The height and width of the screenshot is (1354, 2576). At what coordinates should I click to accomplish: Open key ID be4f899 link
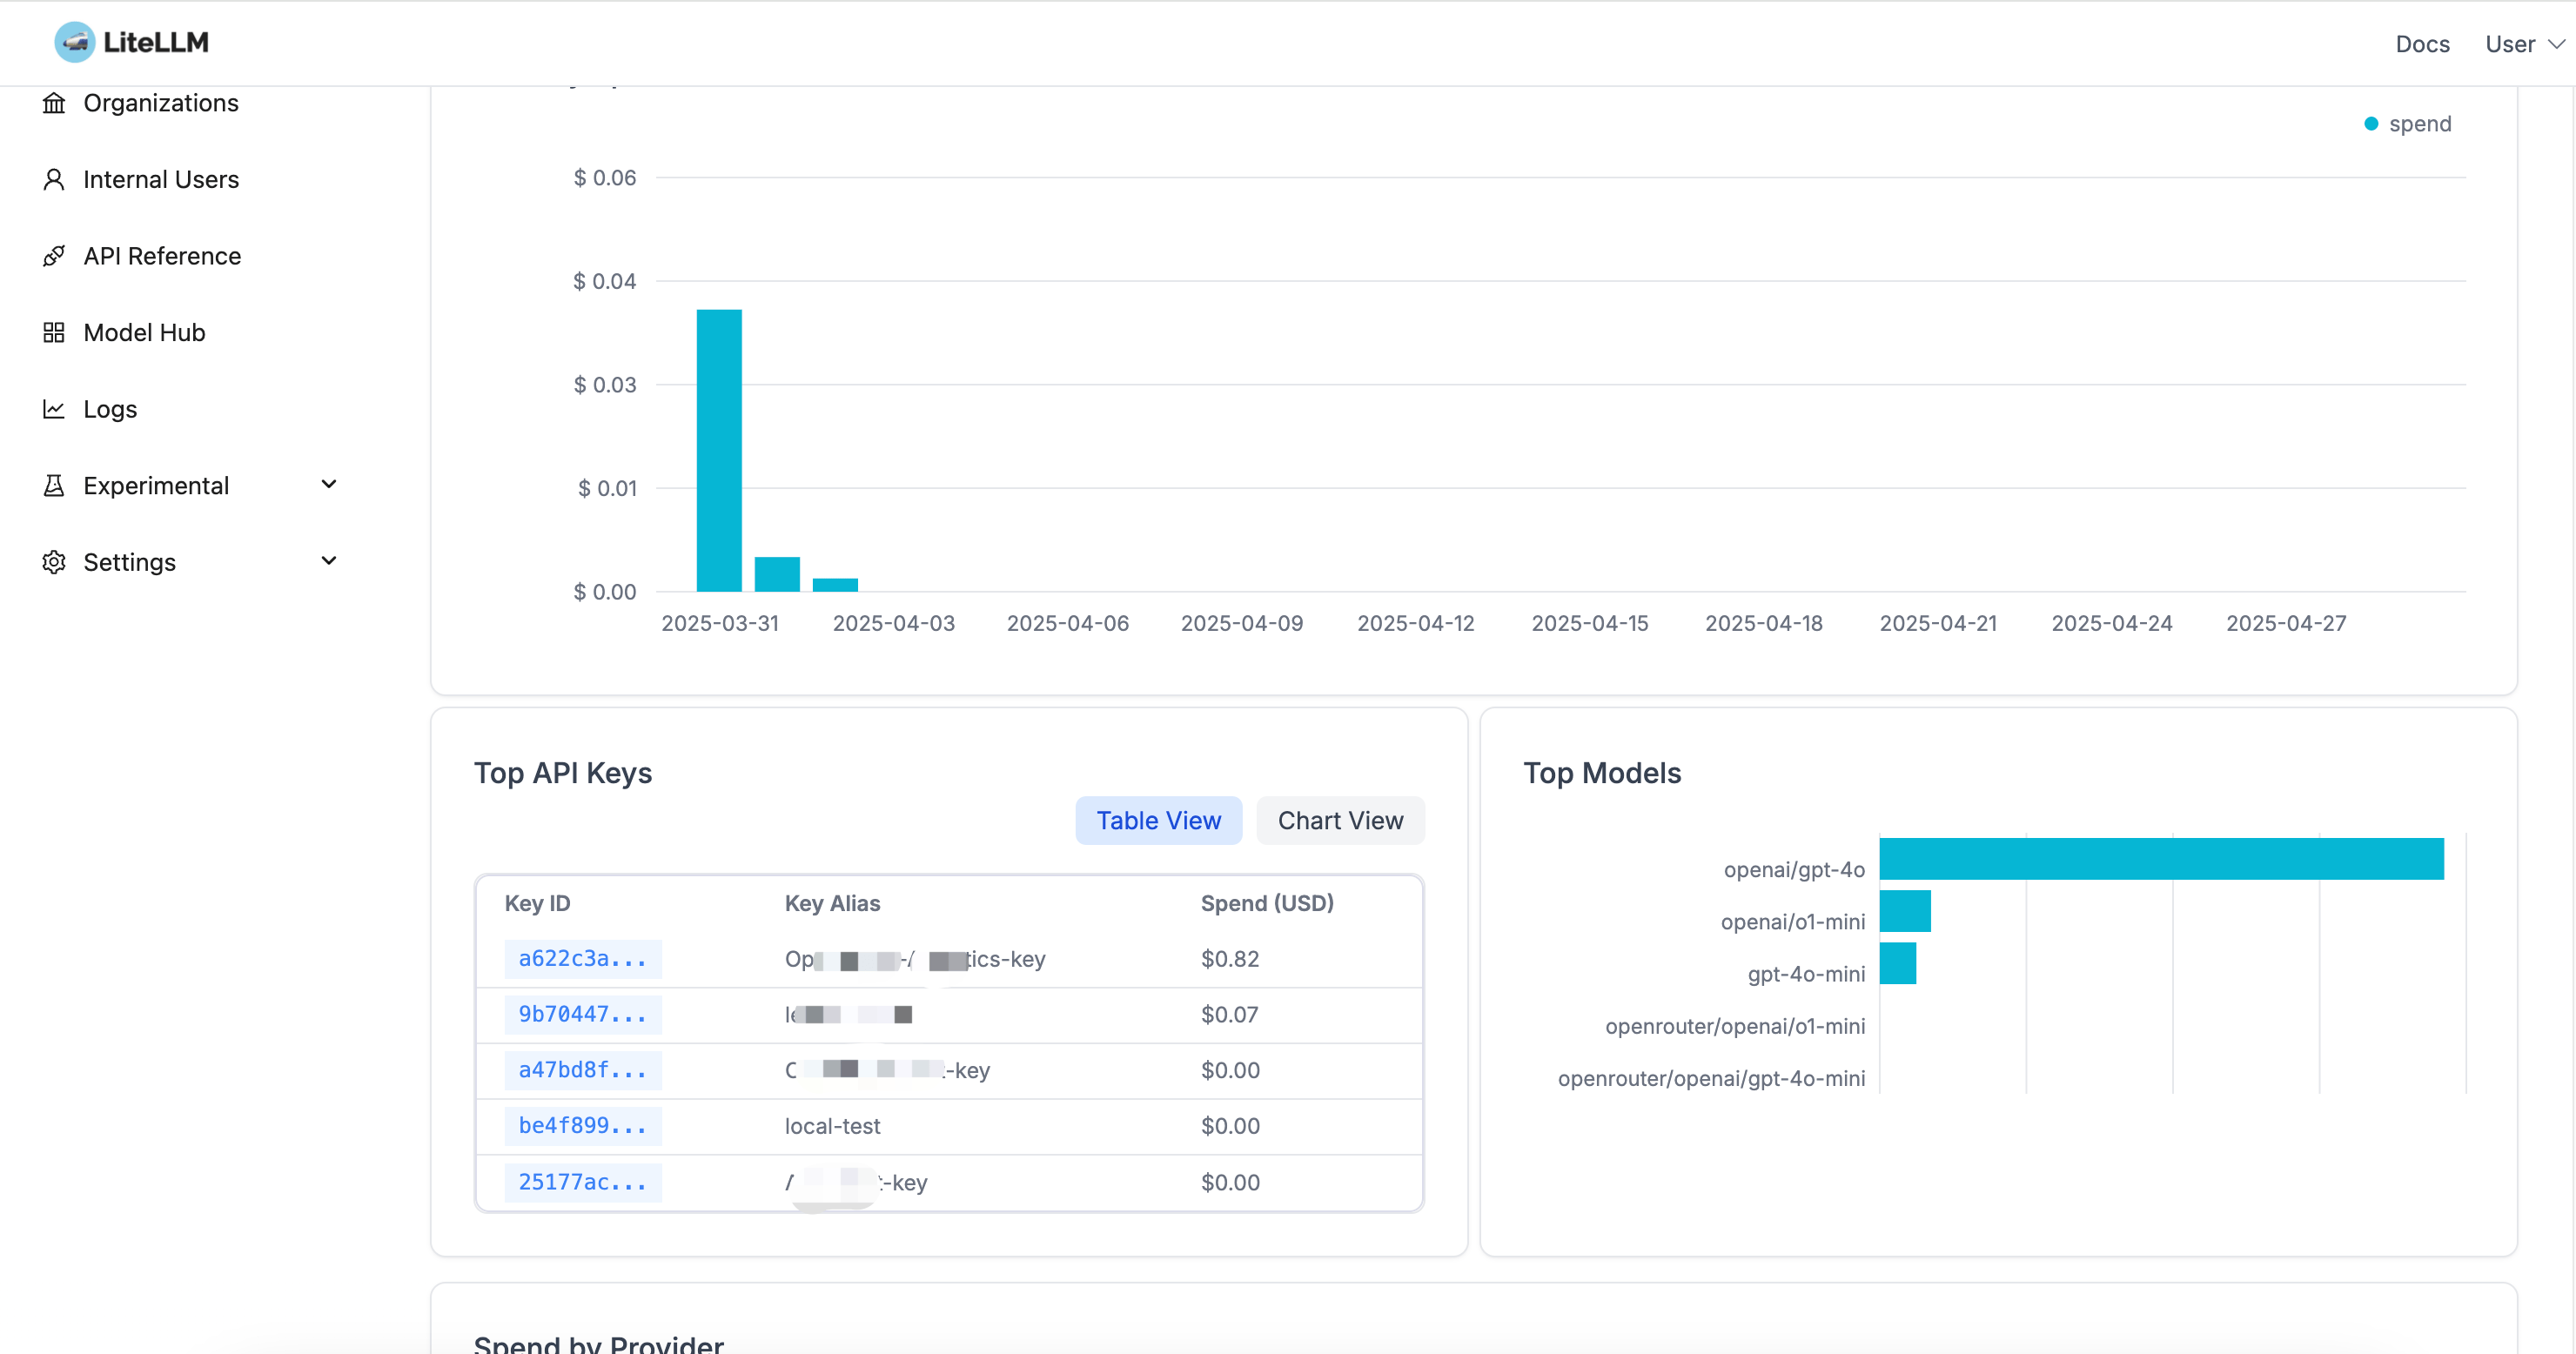point(582,1126)
